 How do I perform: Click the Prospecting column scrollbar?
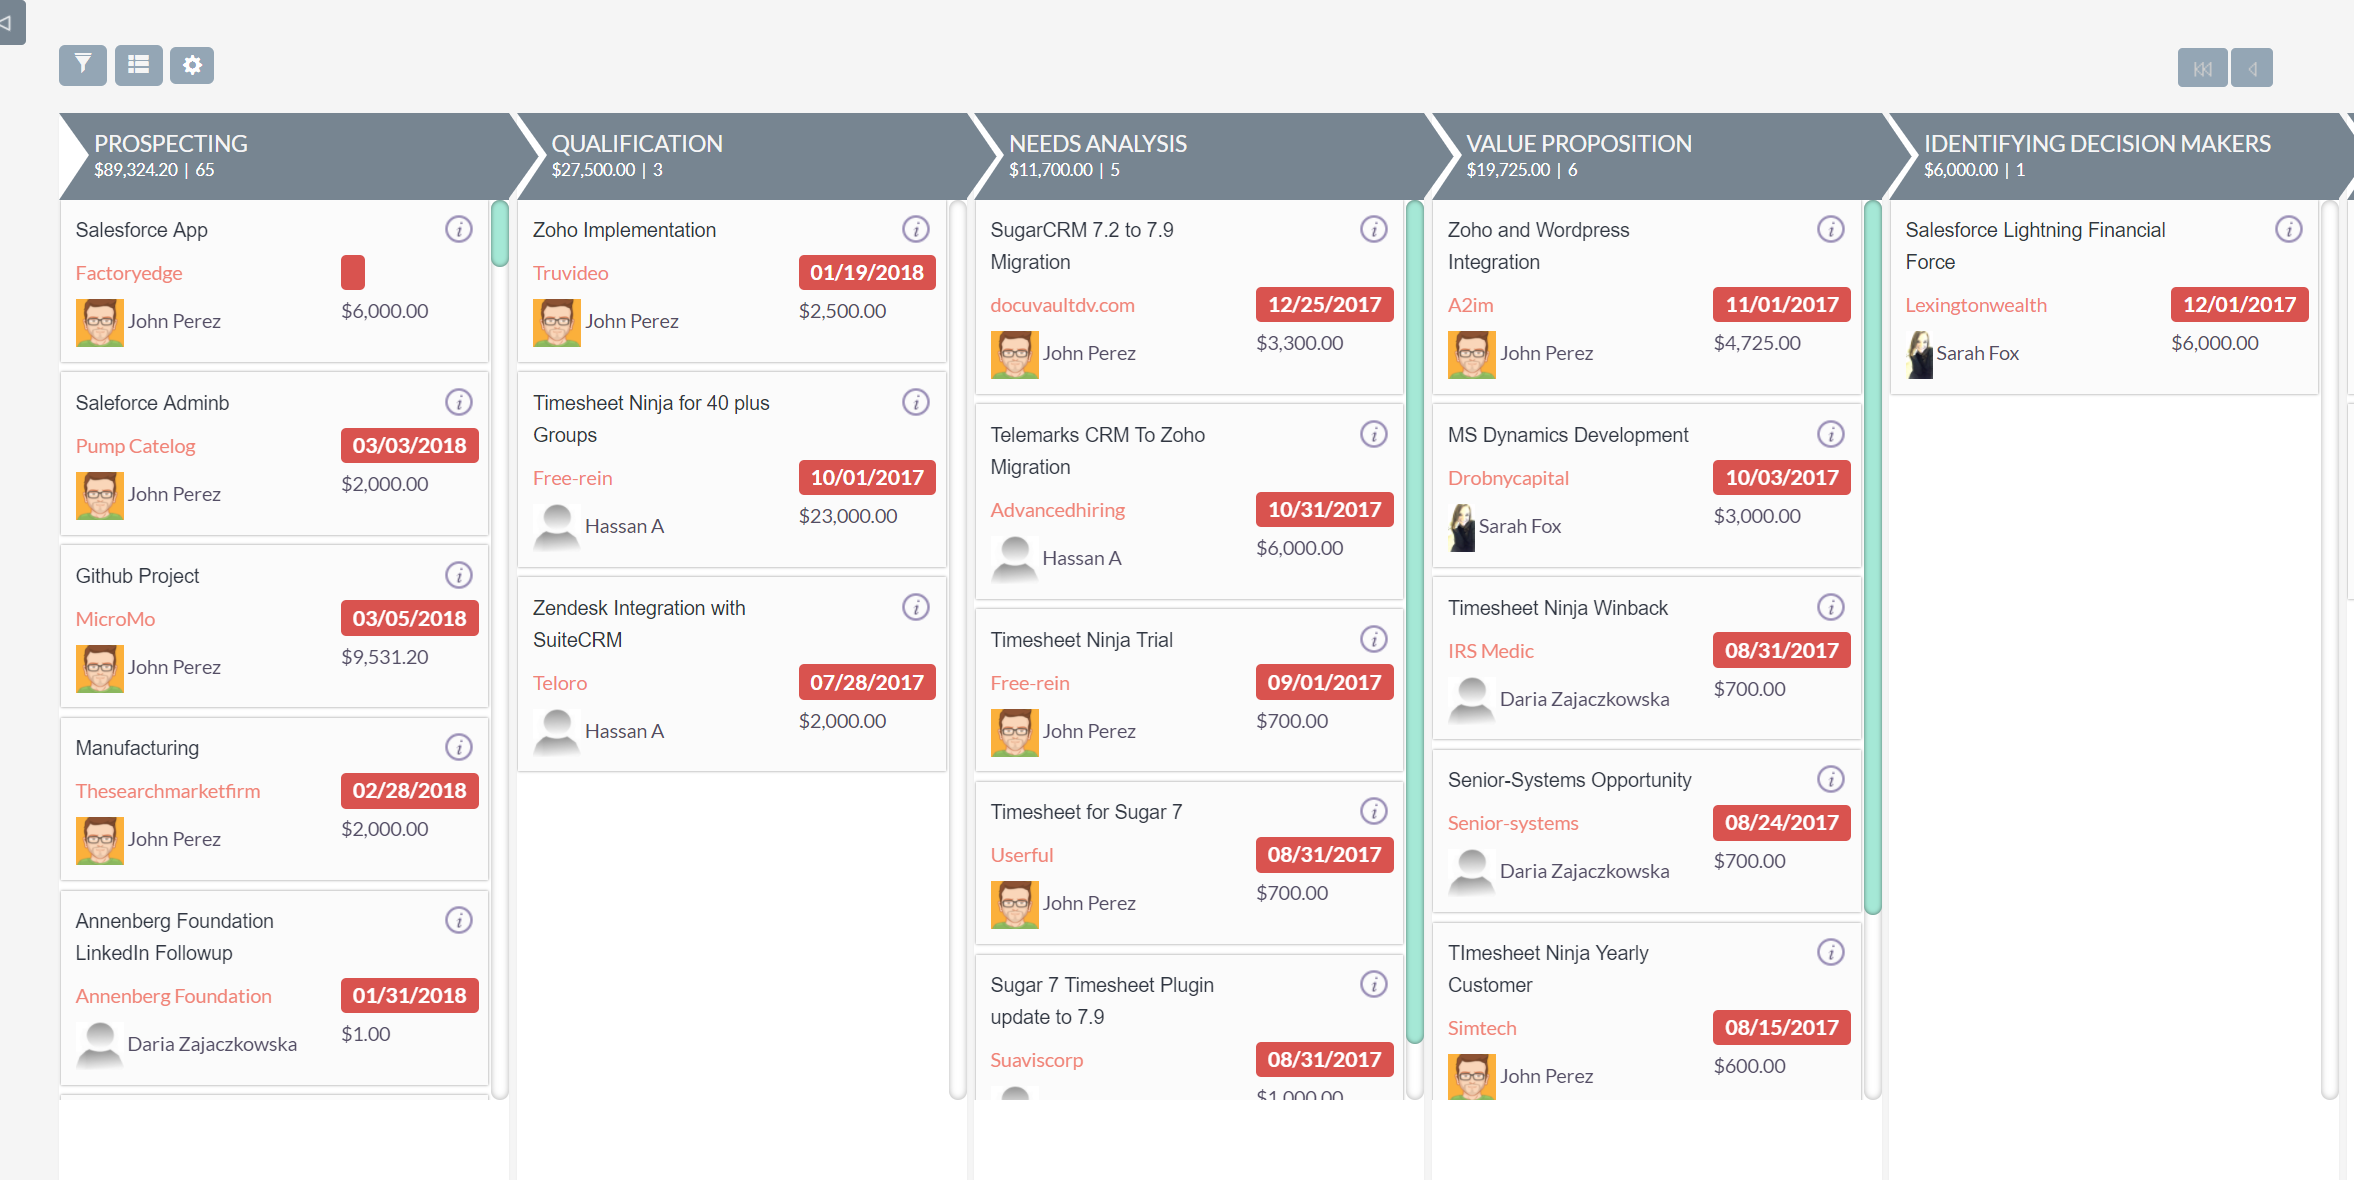tap(500, 234)
